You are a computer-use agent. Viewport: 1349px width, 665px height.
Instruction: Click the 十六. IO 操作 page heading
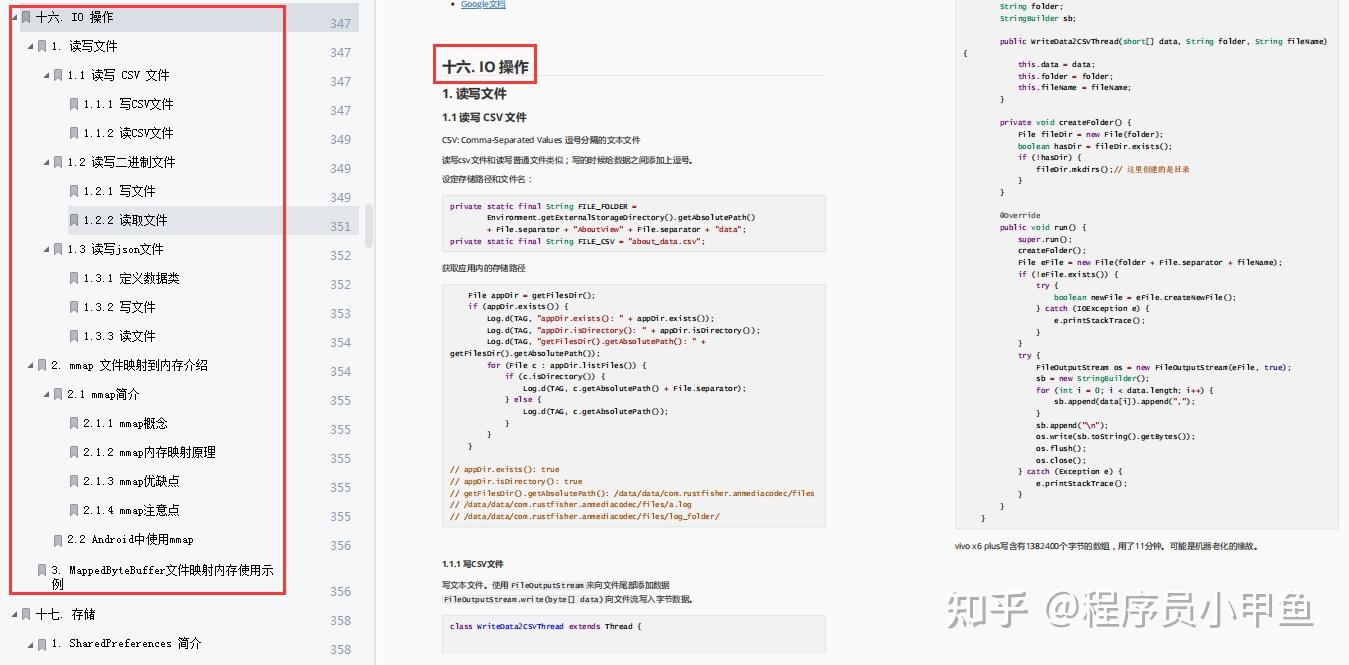click(485, 67)
